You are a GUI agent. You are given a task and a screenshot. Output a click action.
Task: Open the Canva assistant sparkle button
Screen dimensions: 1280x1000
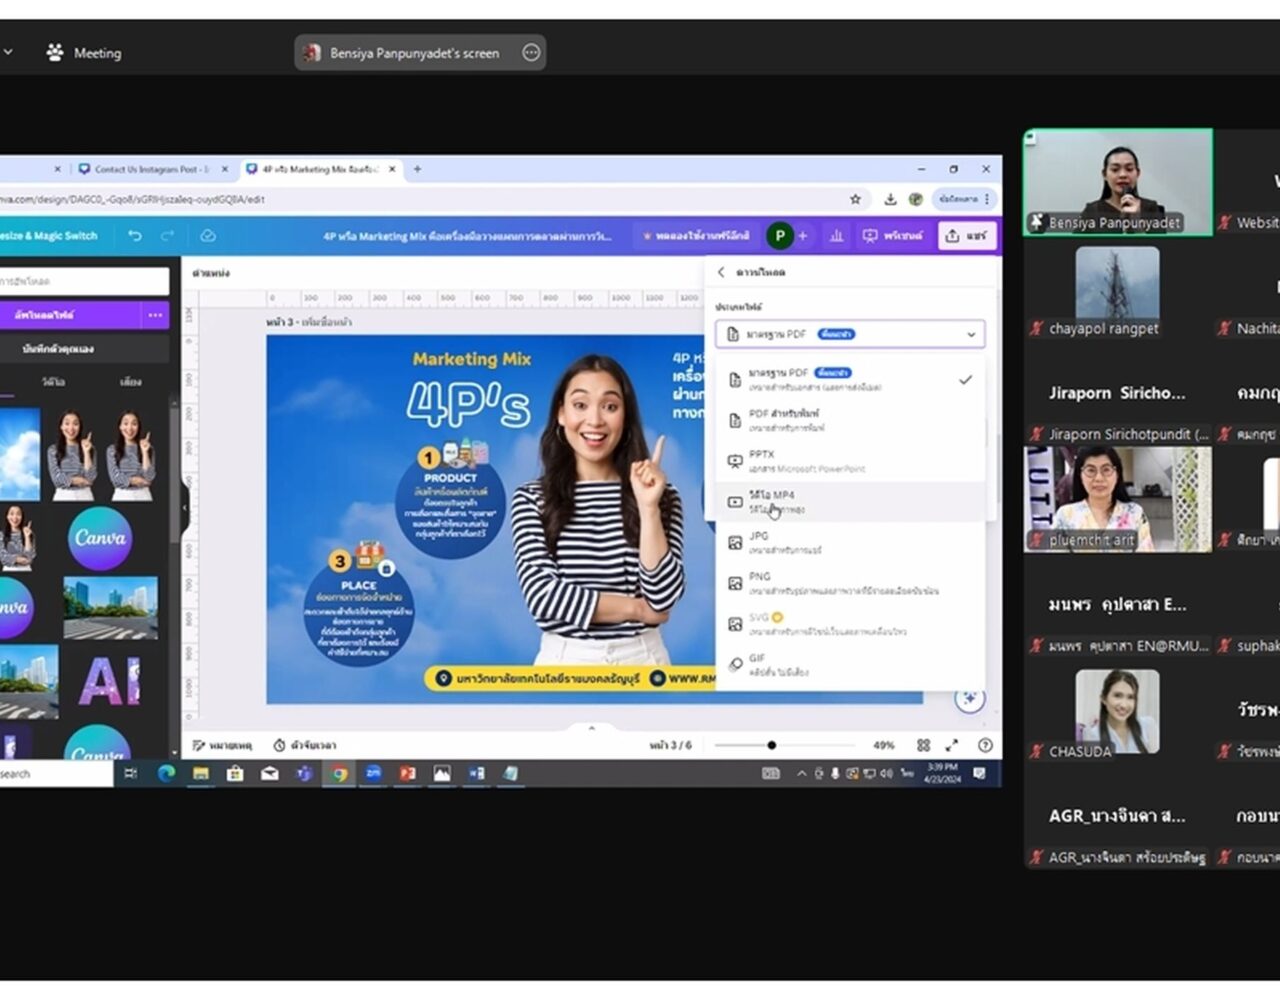[969, 699]
